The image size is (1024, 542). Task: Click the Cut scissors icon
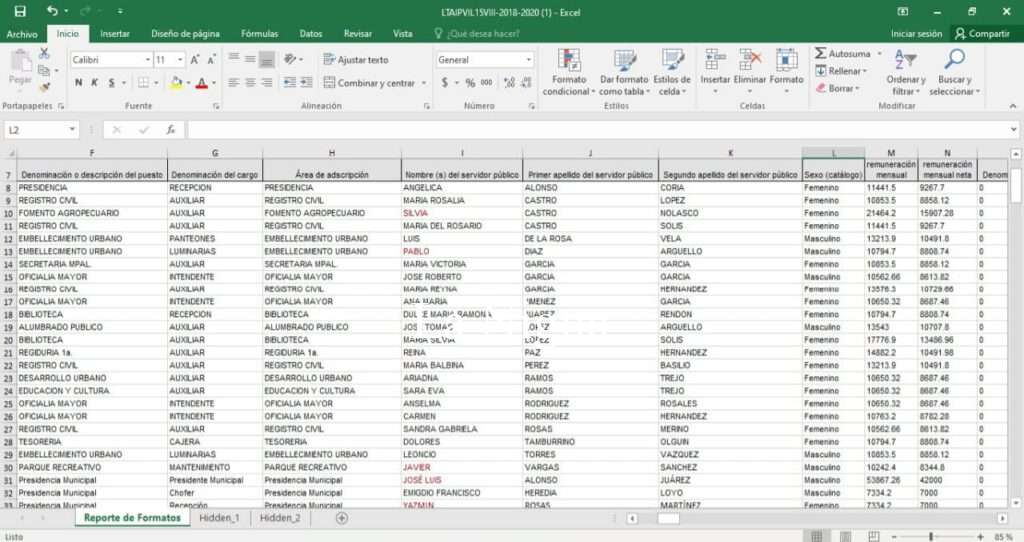pos(44,54)
